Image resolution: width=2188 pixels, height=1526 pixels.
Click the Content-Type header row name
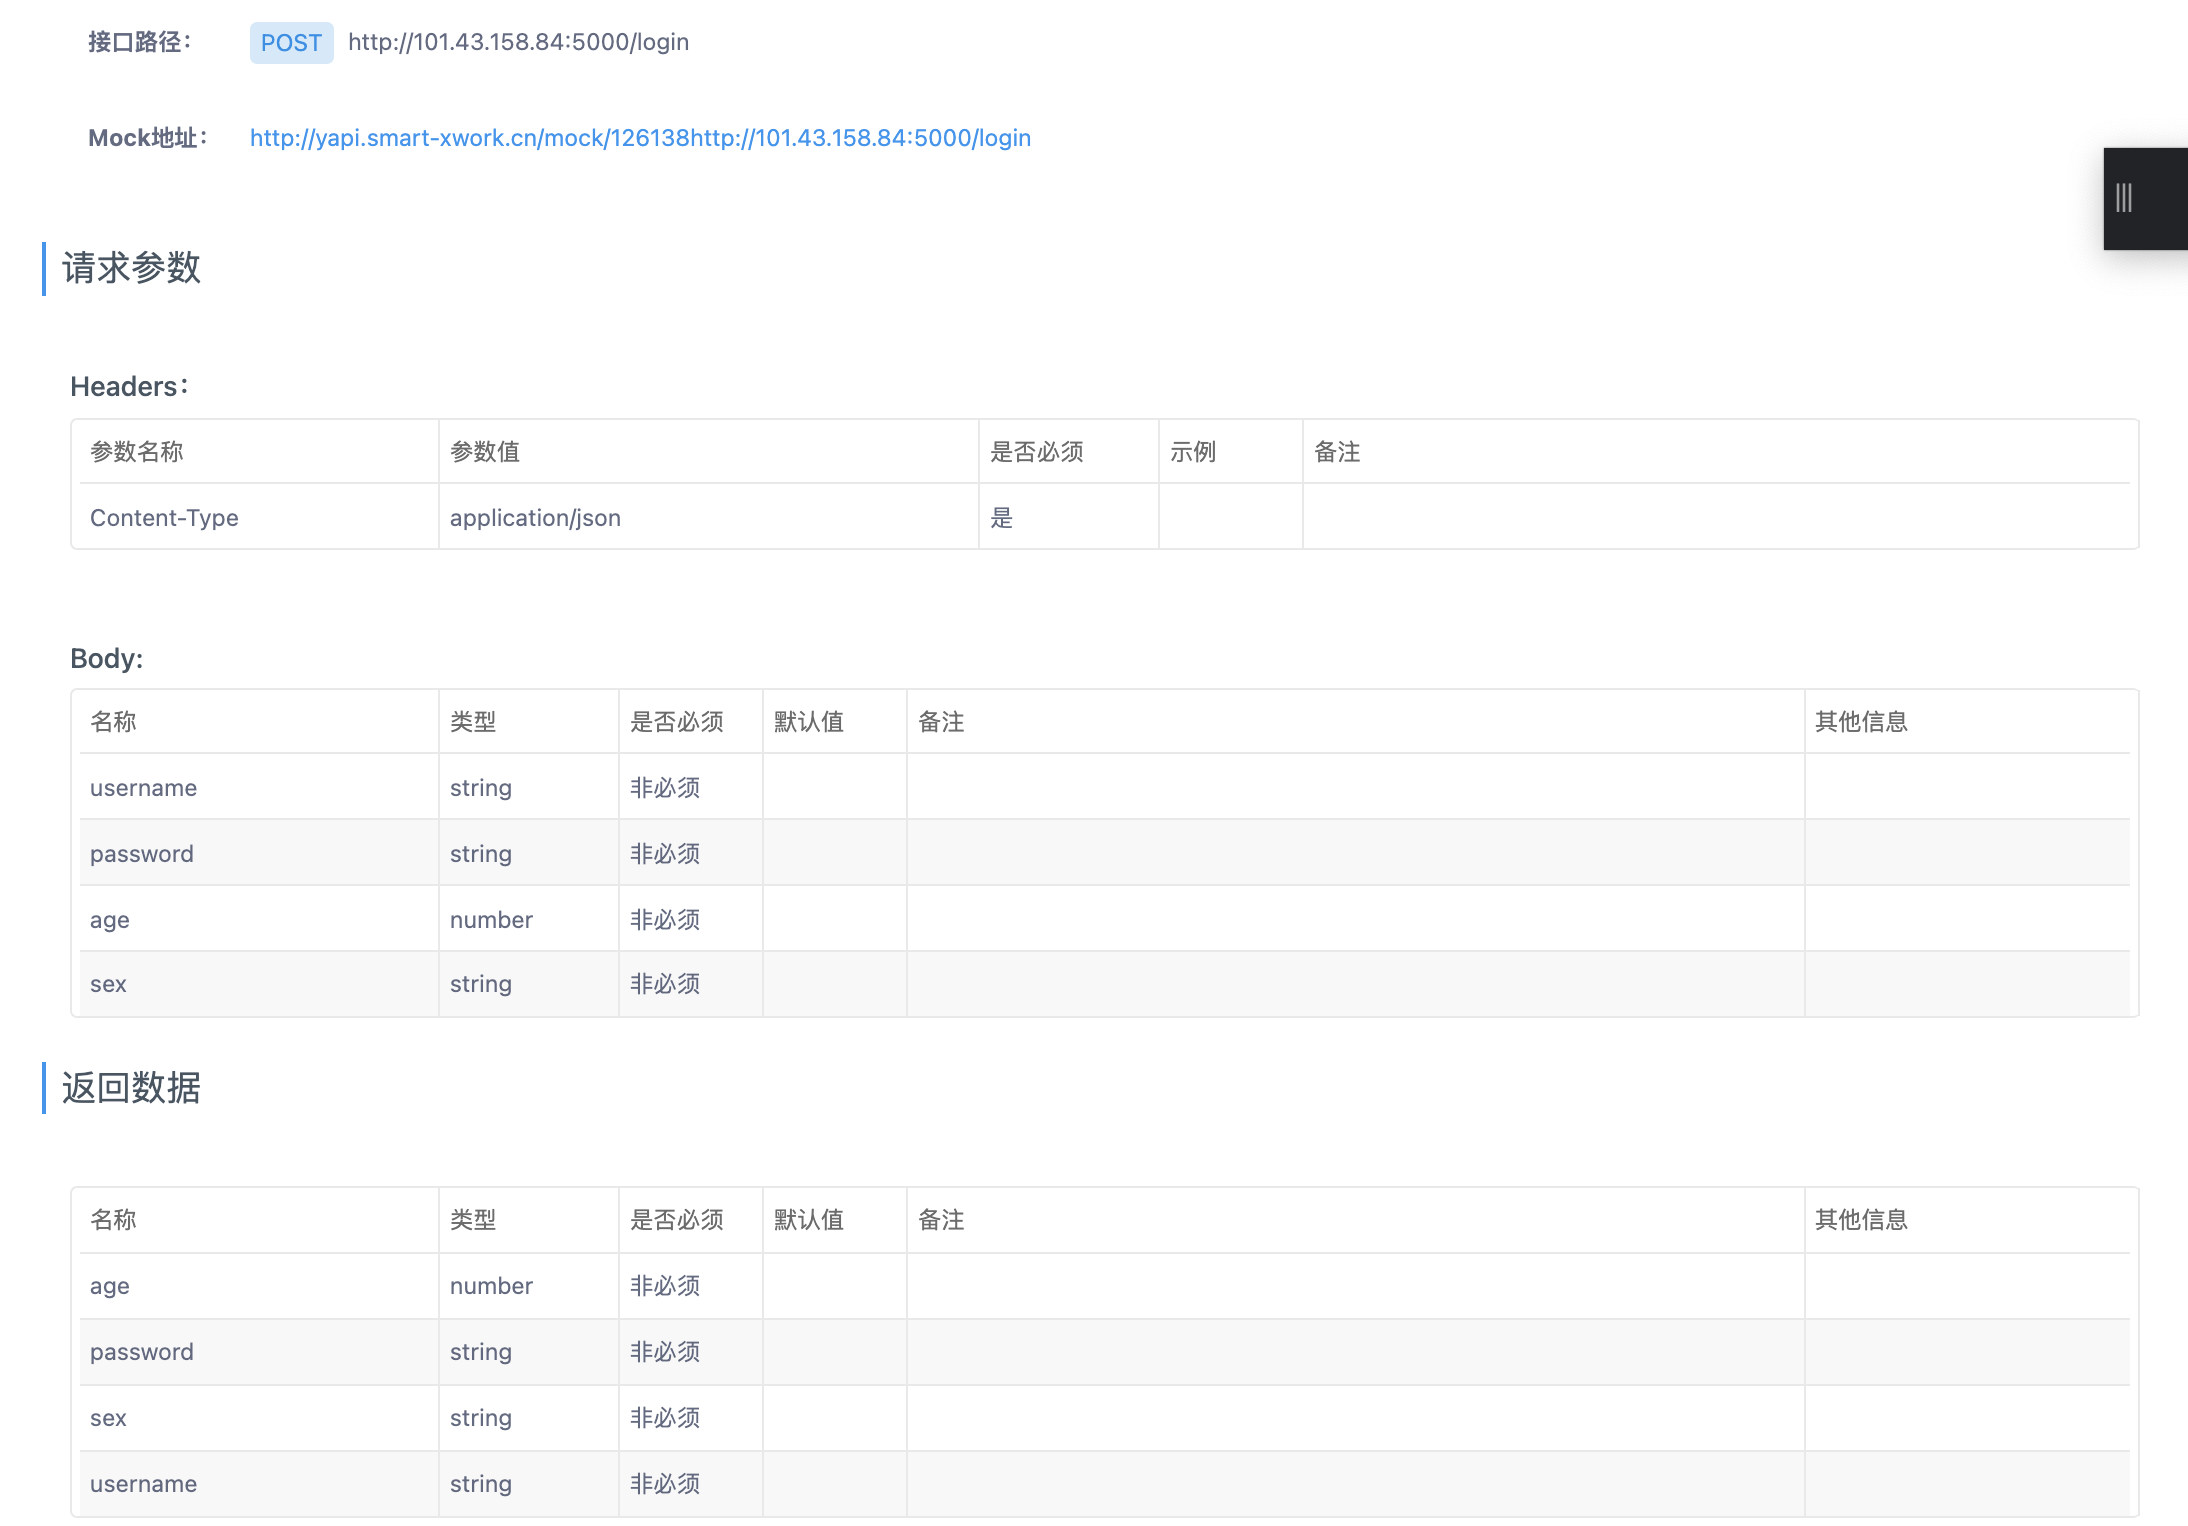click(164, 518)
